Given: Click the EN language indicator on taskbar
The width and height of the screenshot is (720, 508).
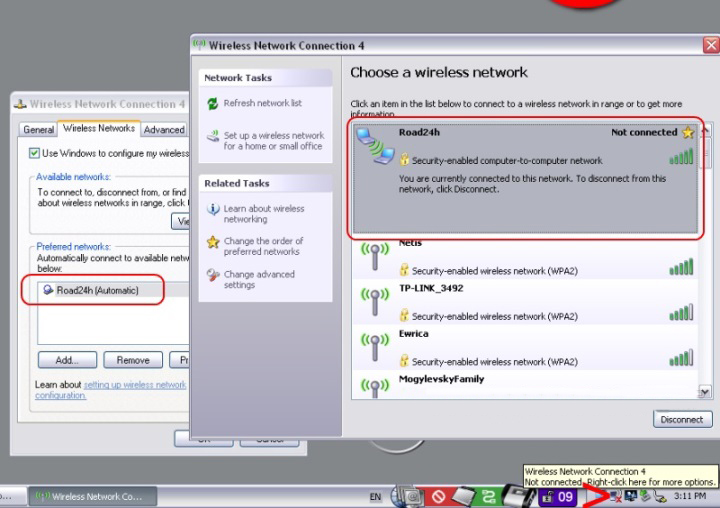Looking at the screenshot, I should (x=375, y=497).
